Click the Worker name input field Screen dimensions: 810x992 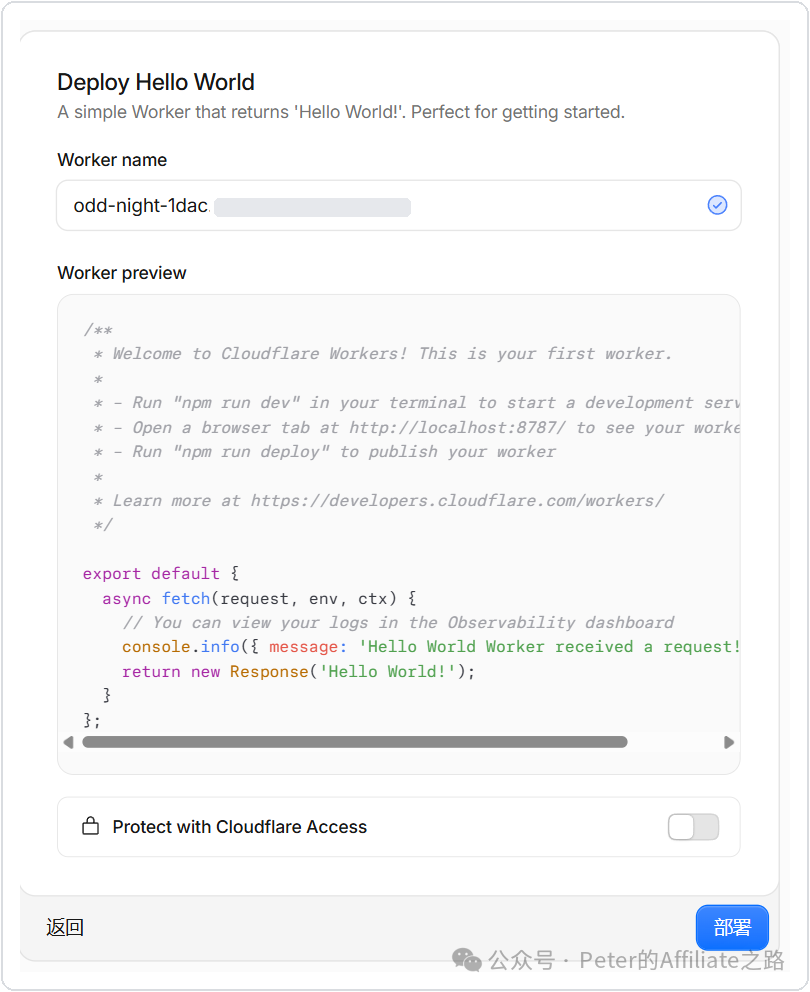[x=399, y=206]
